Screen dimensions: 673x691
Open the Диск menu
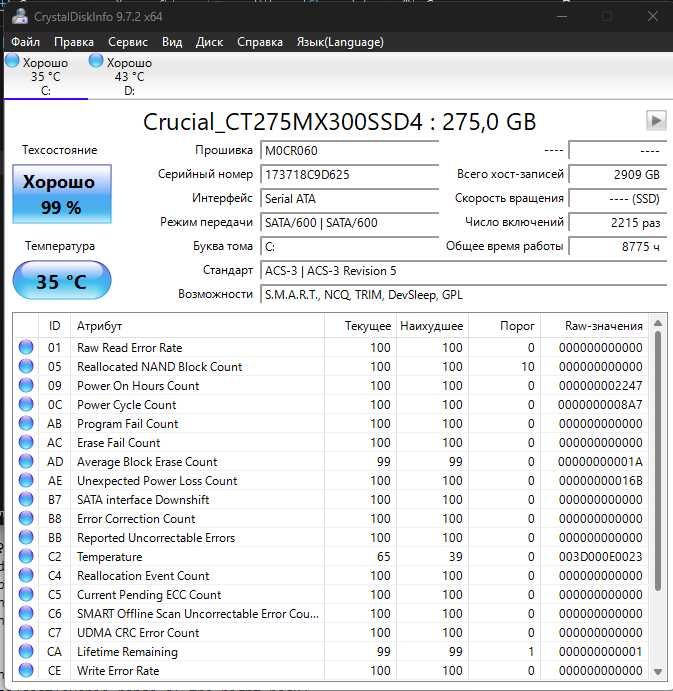(209, 42)
